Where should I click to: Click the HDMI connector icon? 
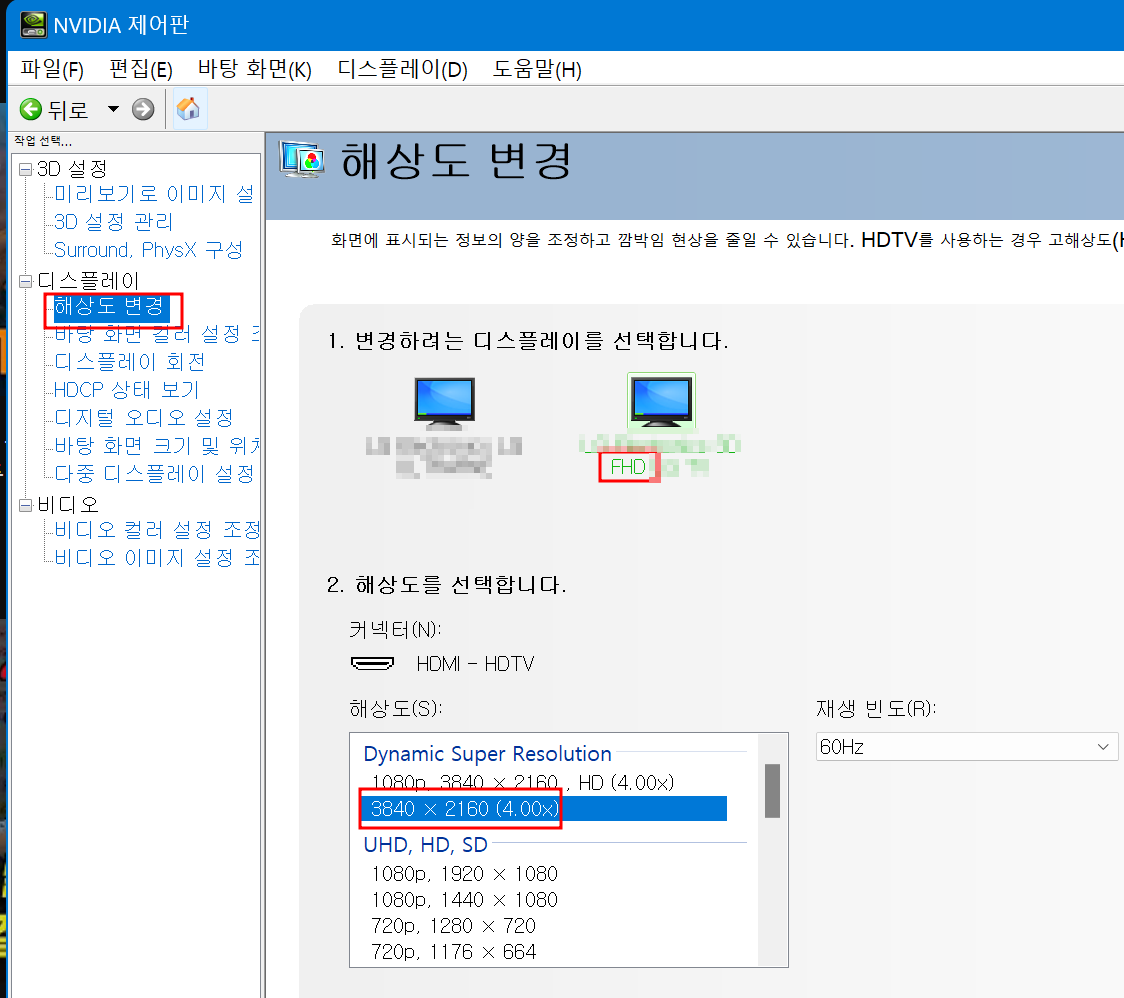point(373,663)
